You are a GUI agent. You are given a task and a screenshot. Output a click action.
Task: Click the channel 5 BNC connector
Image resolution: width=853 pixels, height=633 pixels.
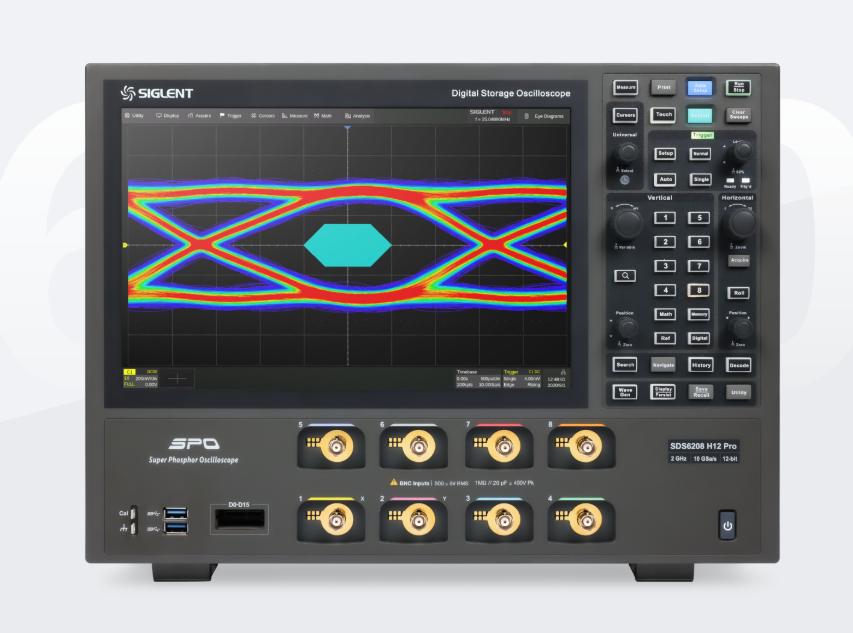(x=336, y=446)
